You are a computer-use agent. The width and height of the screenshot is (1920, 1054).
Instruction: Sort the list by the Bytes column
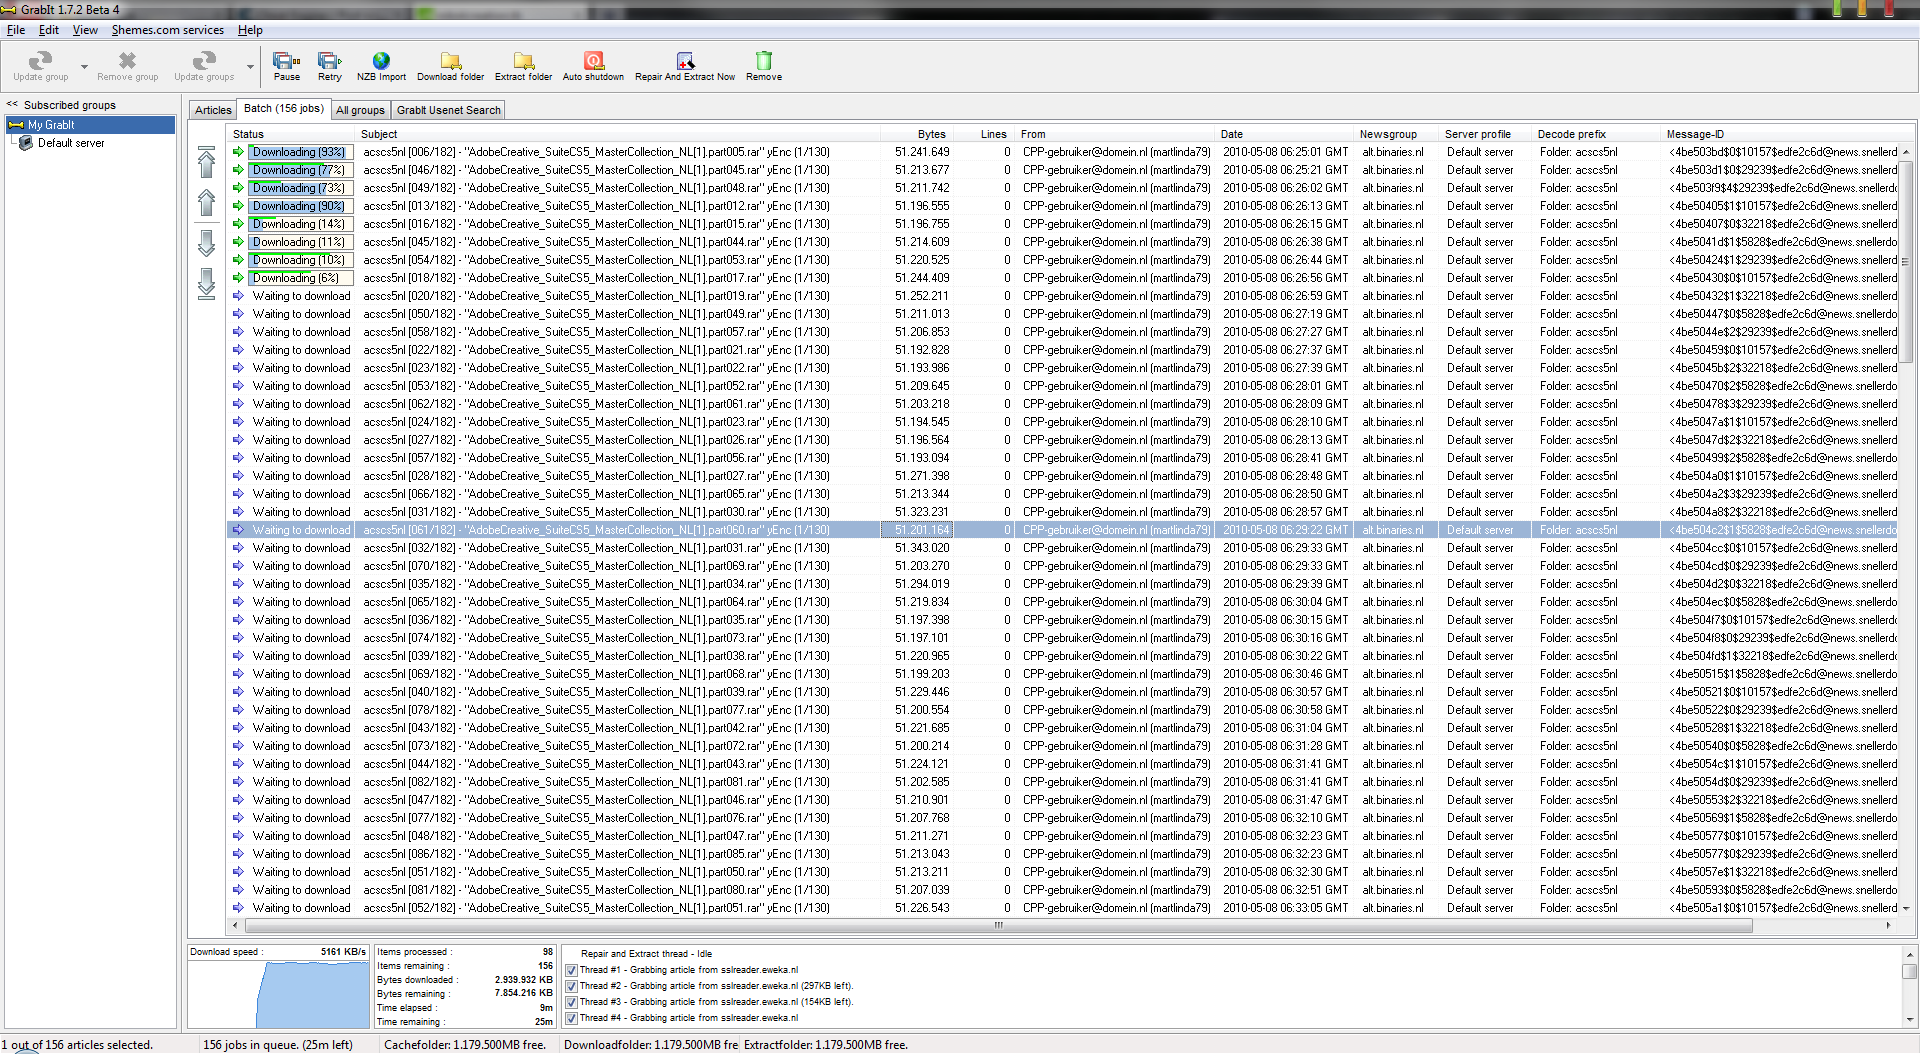click(917, 134)
